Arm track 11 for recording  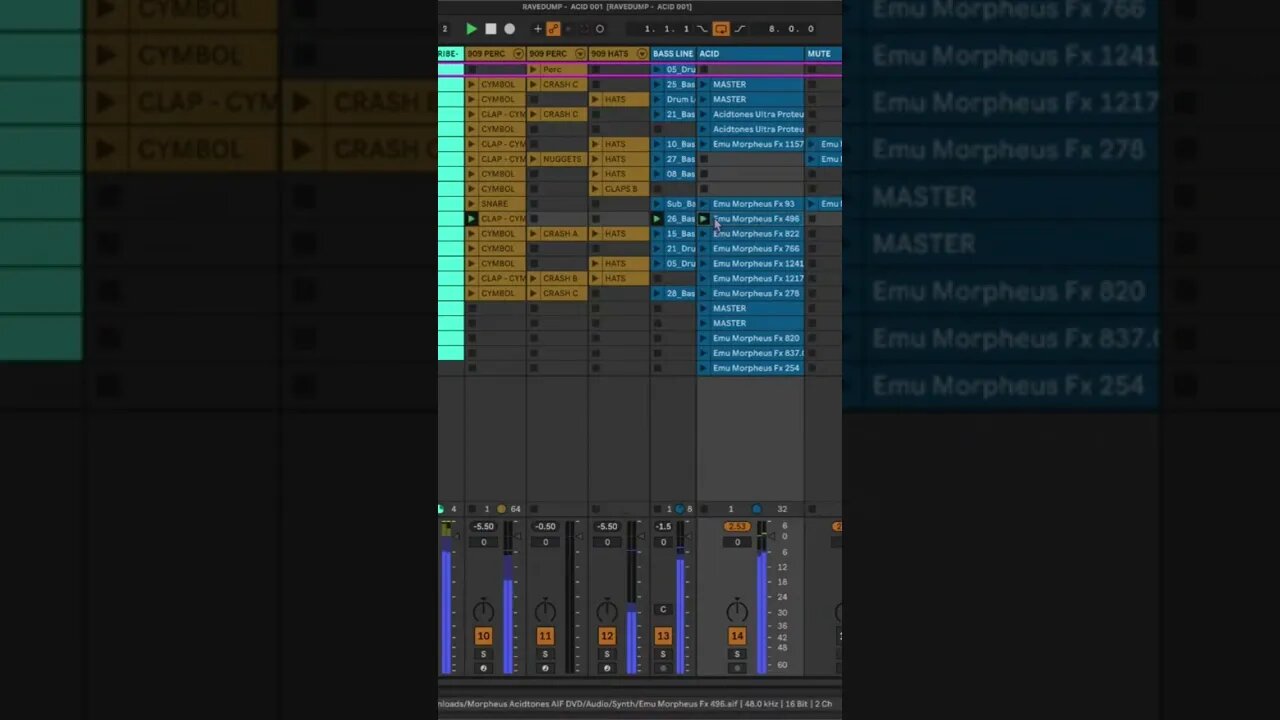[545, 669]
